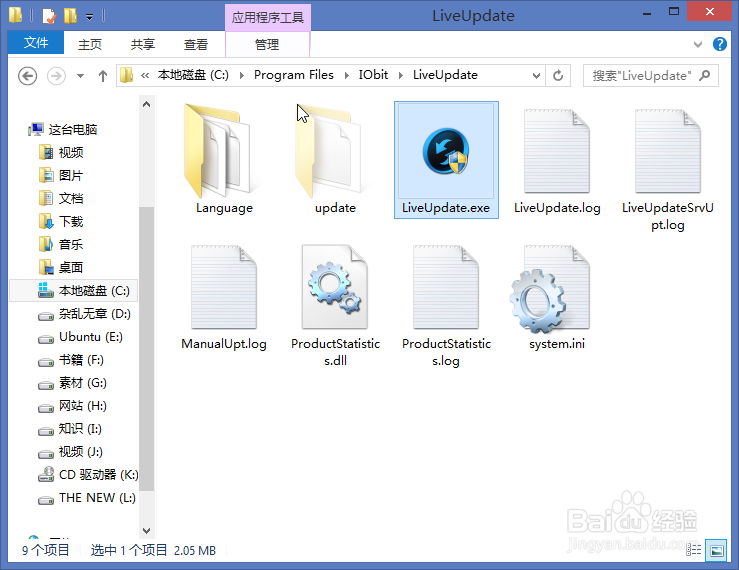The width and height of the screenshot is (739, 570).
Task: Go forward with the forward arrow button
Action: [x=56, y=76]
